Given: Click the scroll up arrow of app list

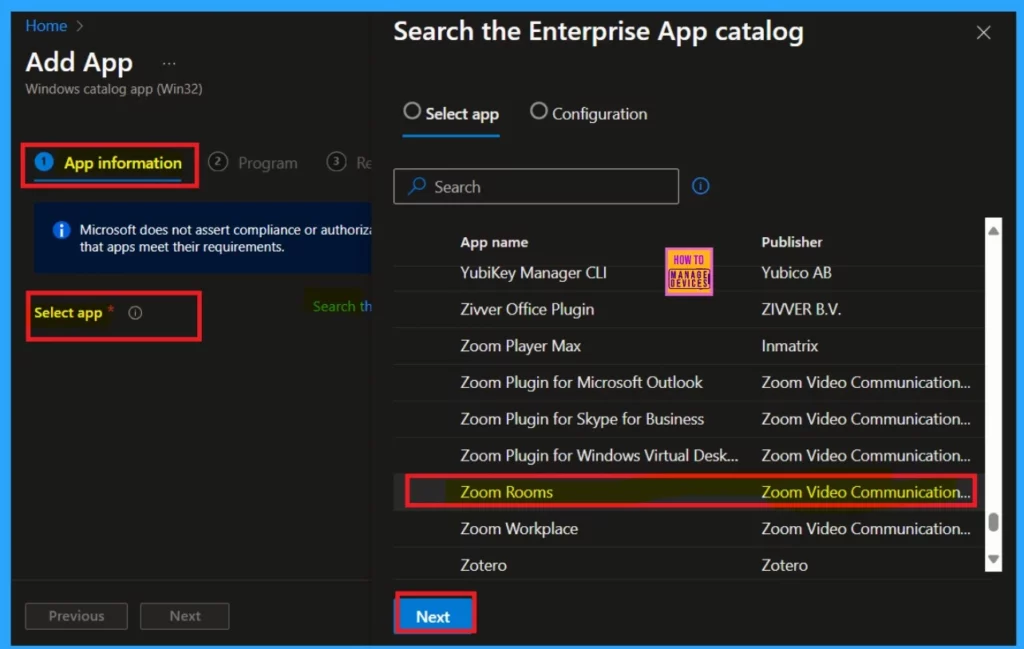Looking at the screenshot, I should click(x=993, y=230).
